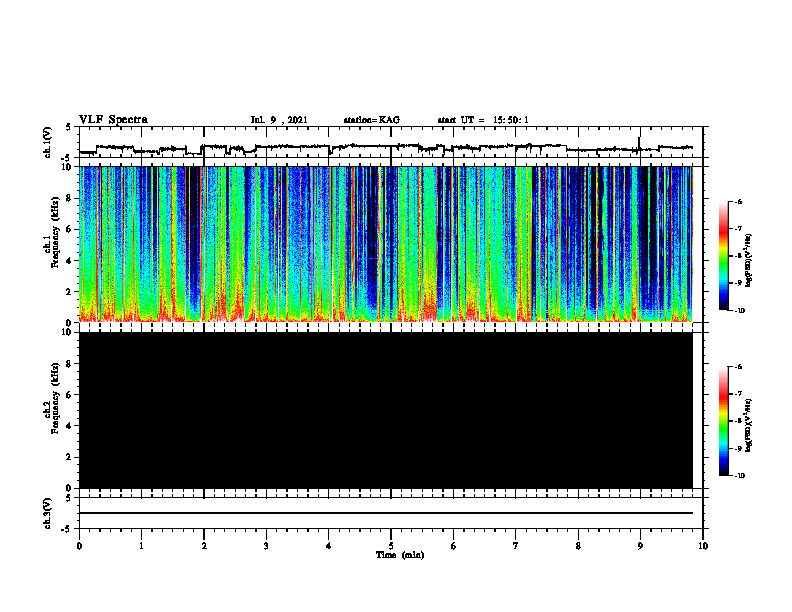Click the flat ch.3 voltage line
Image resolution: width=792 pixels, height=612 pixels.
[x=386, y=513]
